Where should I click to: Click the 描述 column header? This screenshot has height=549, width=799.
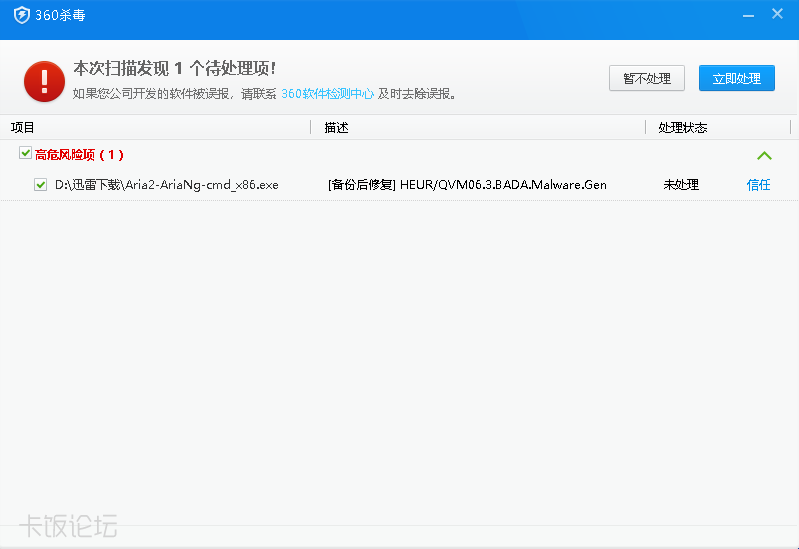336,128
